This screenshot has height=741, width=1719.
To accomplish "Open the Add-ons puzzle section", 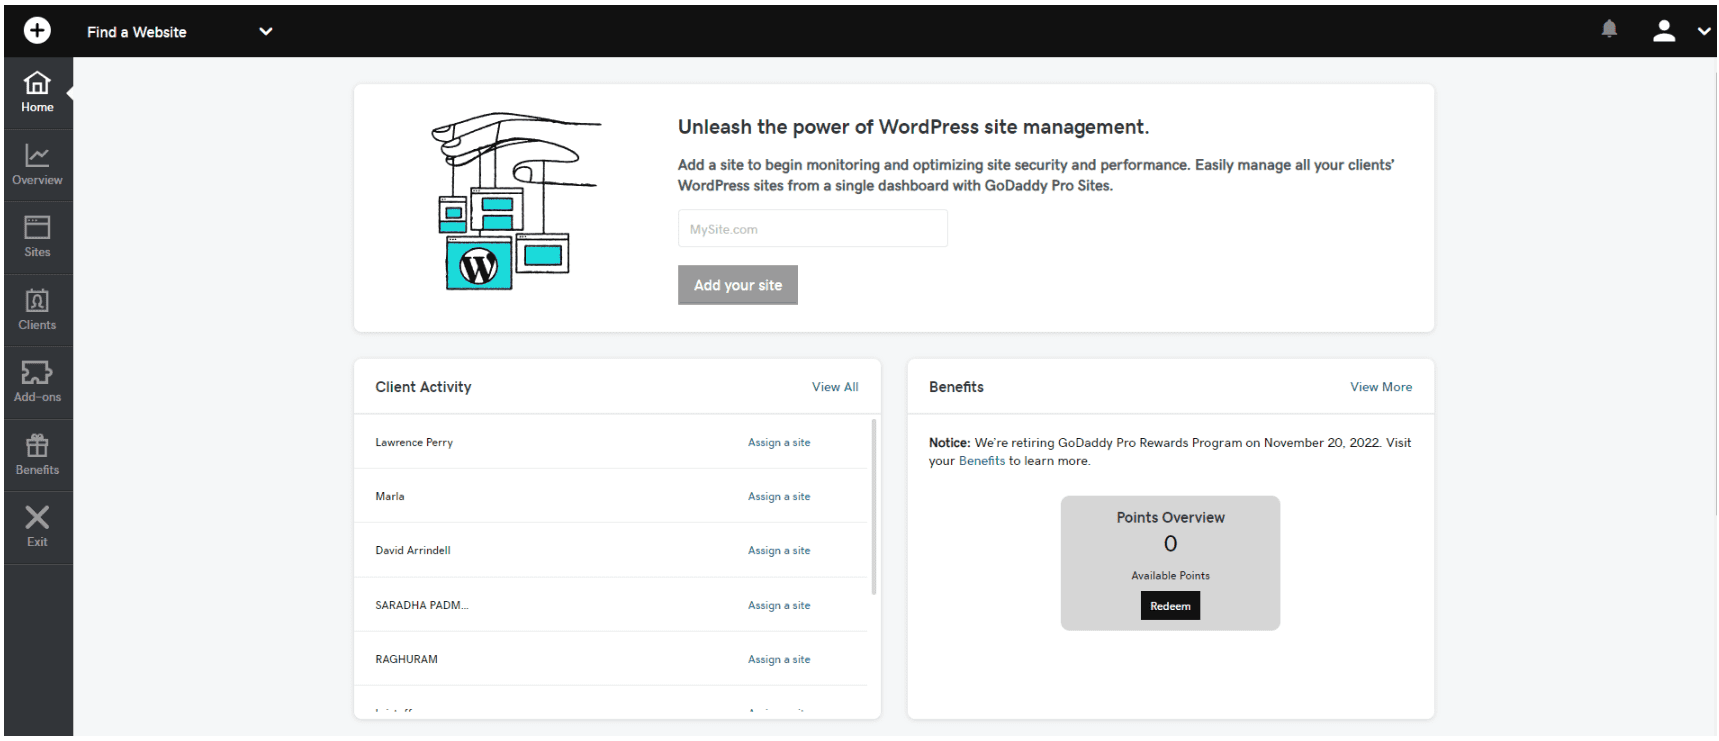I will coord(38,383).
